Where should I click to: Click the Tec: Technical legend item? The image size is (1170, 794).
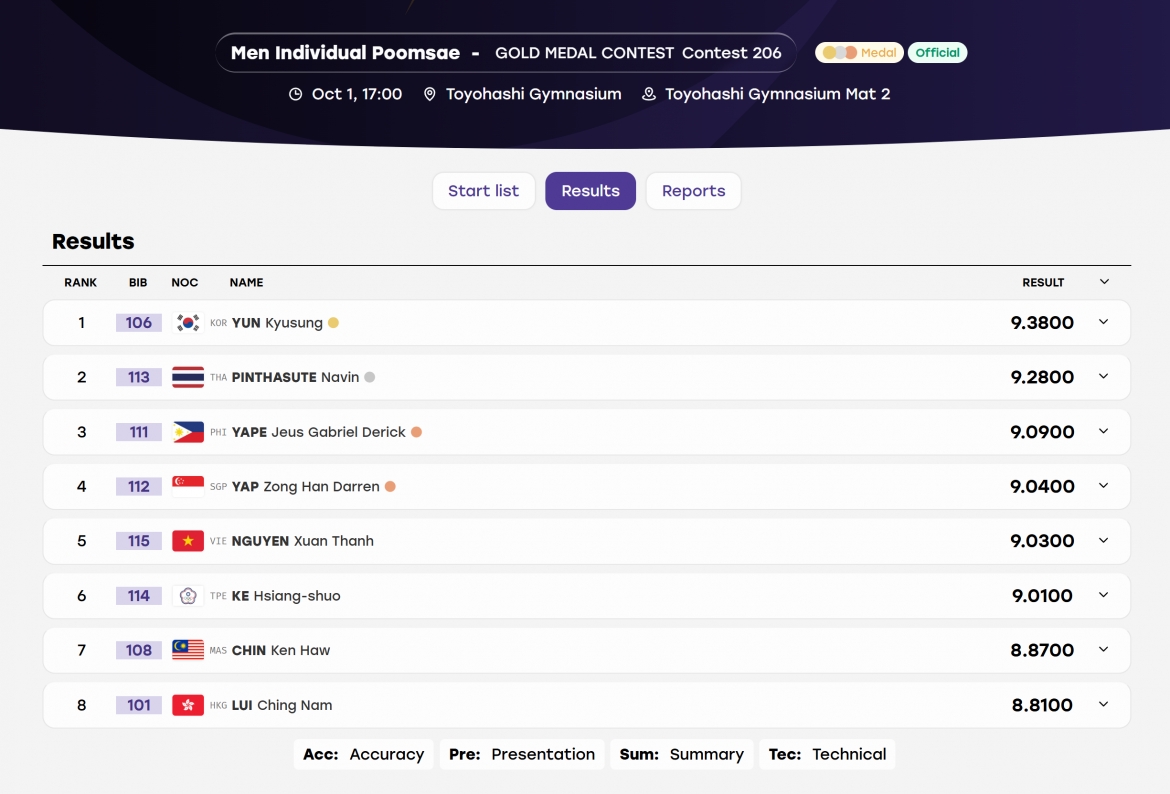pos(828,754)
